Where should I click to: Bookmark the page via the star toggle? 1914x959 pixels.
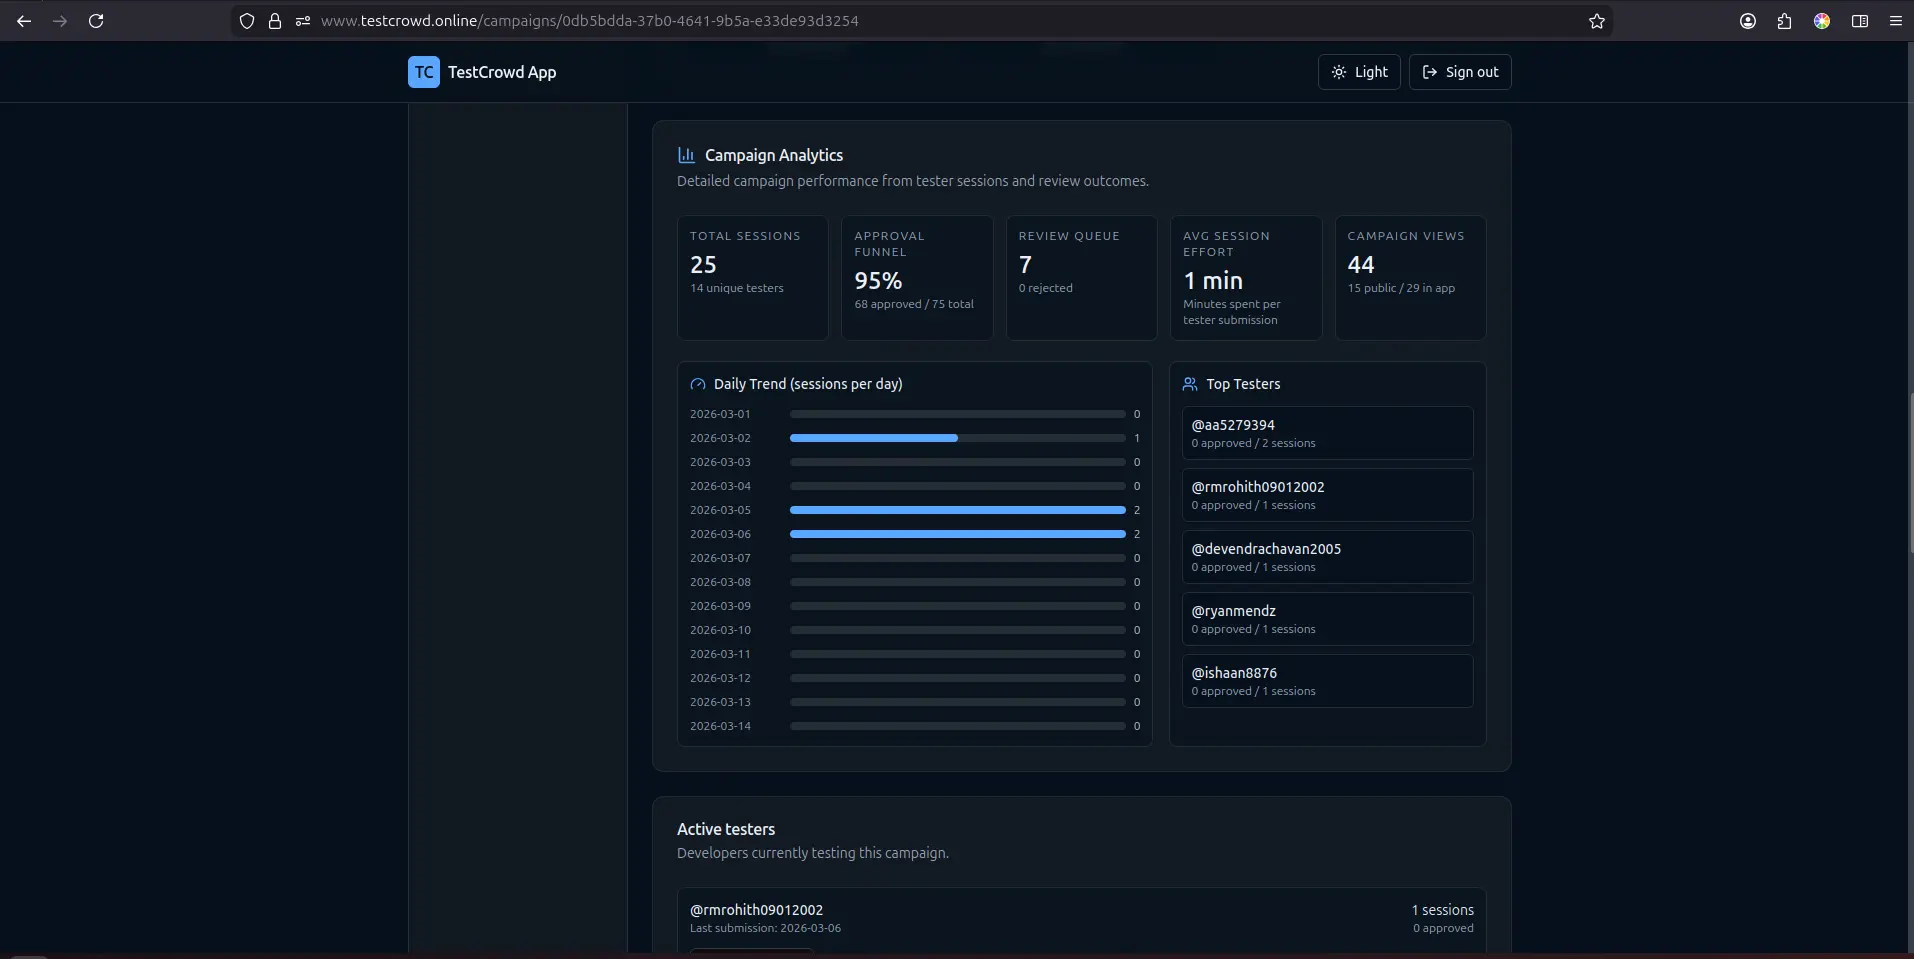point(1596,21)
